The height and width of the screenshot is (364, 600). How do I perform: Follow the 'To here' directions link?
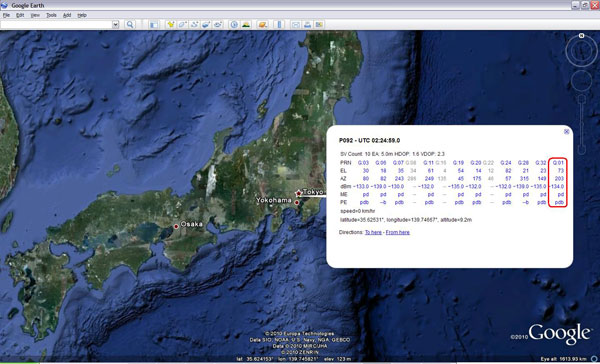pos(373,232)
